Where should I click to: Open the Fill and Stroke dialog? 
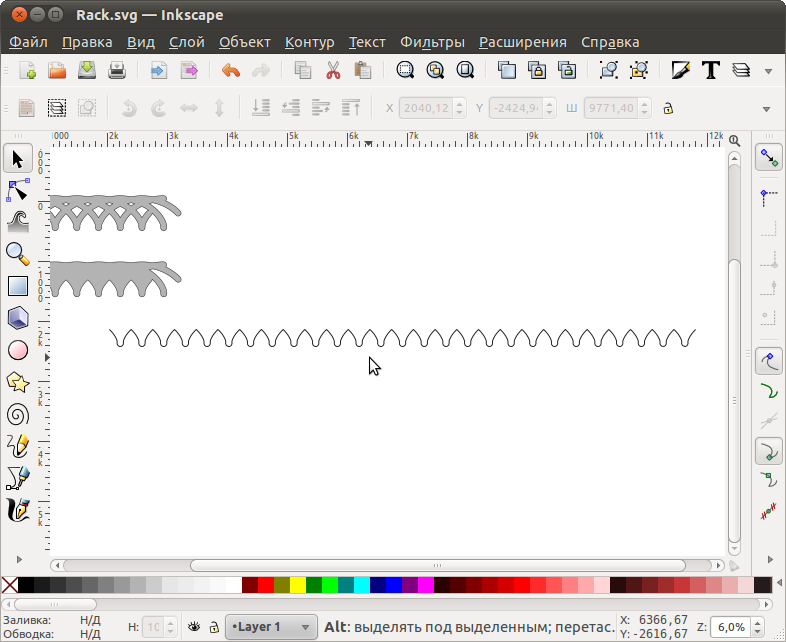point(681,70)
